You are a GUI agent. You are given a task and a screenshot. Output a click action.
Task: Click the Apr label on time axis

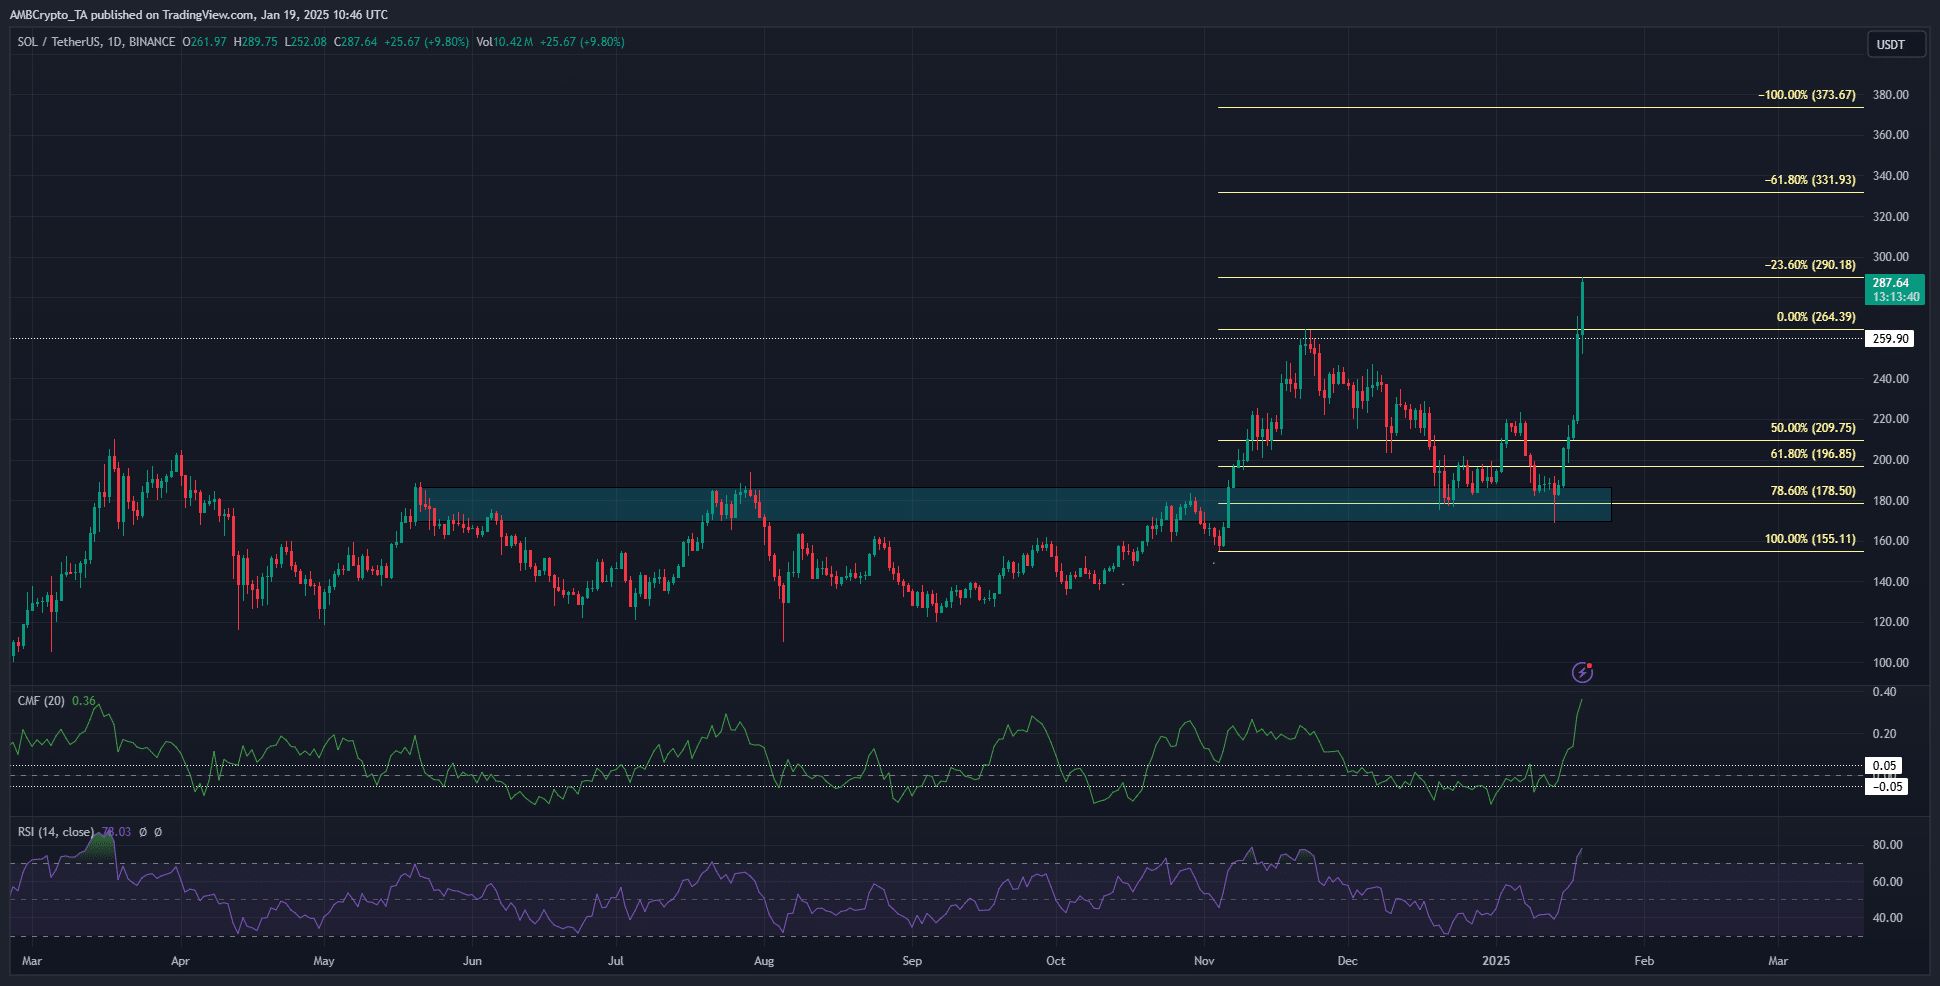pyautogui.click(x=180, y=961)
